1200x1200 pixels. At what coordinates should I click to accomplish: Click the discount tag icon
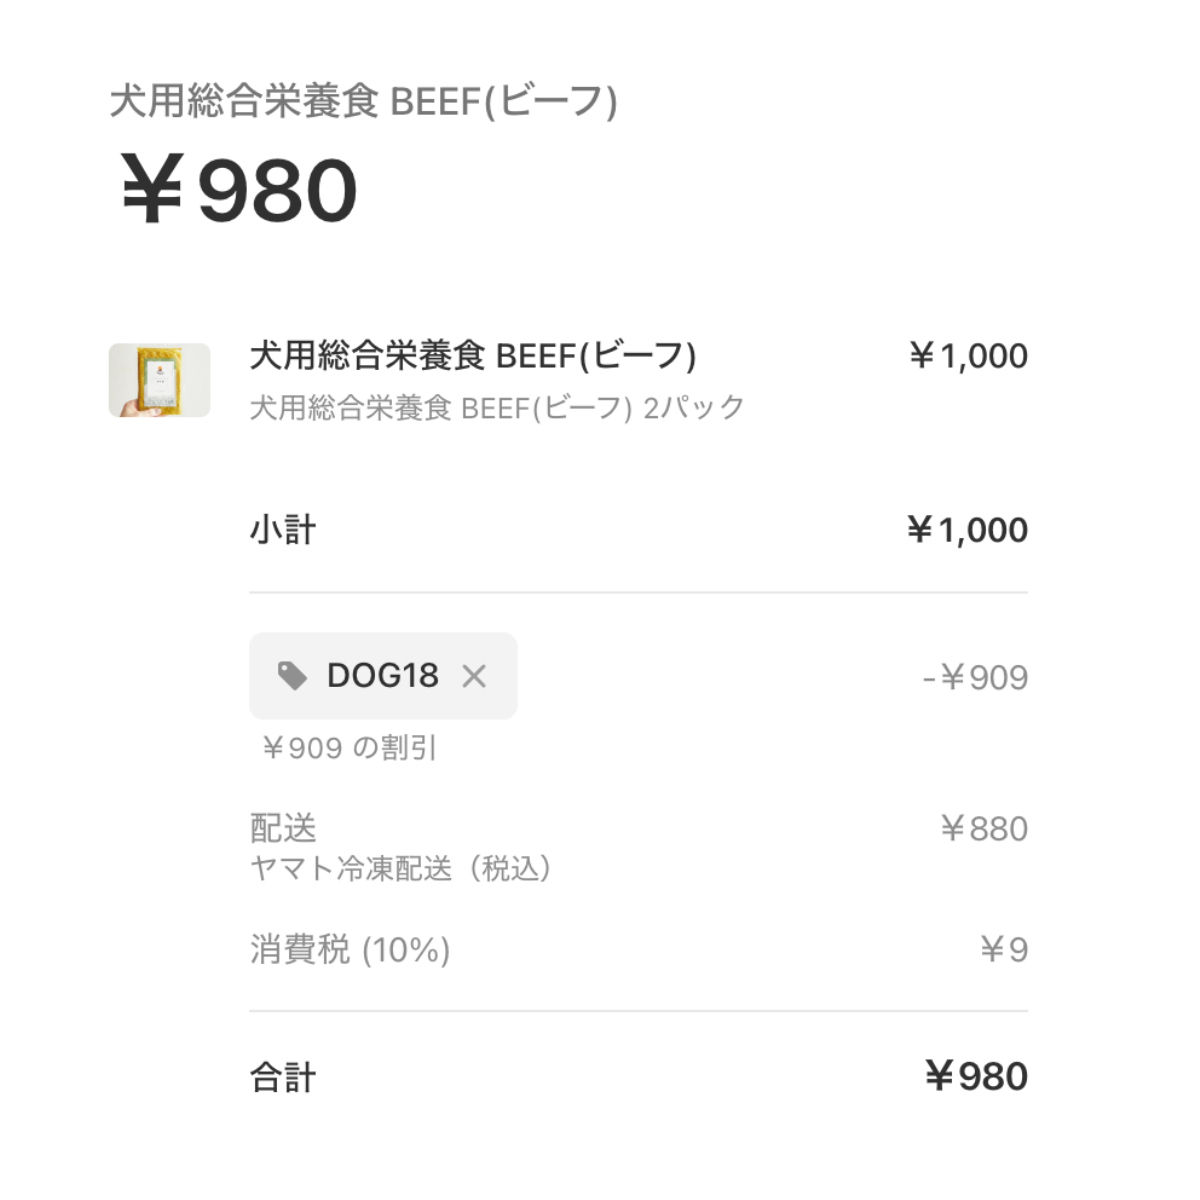coord(292,677)
